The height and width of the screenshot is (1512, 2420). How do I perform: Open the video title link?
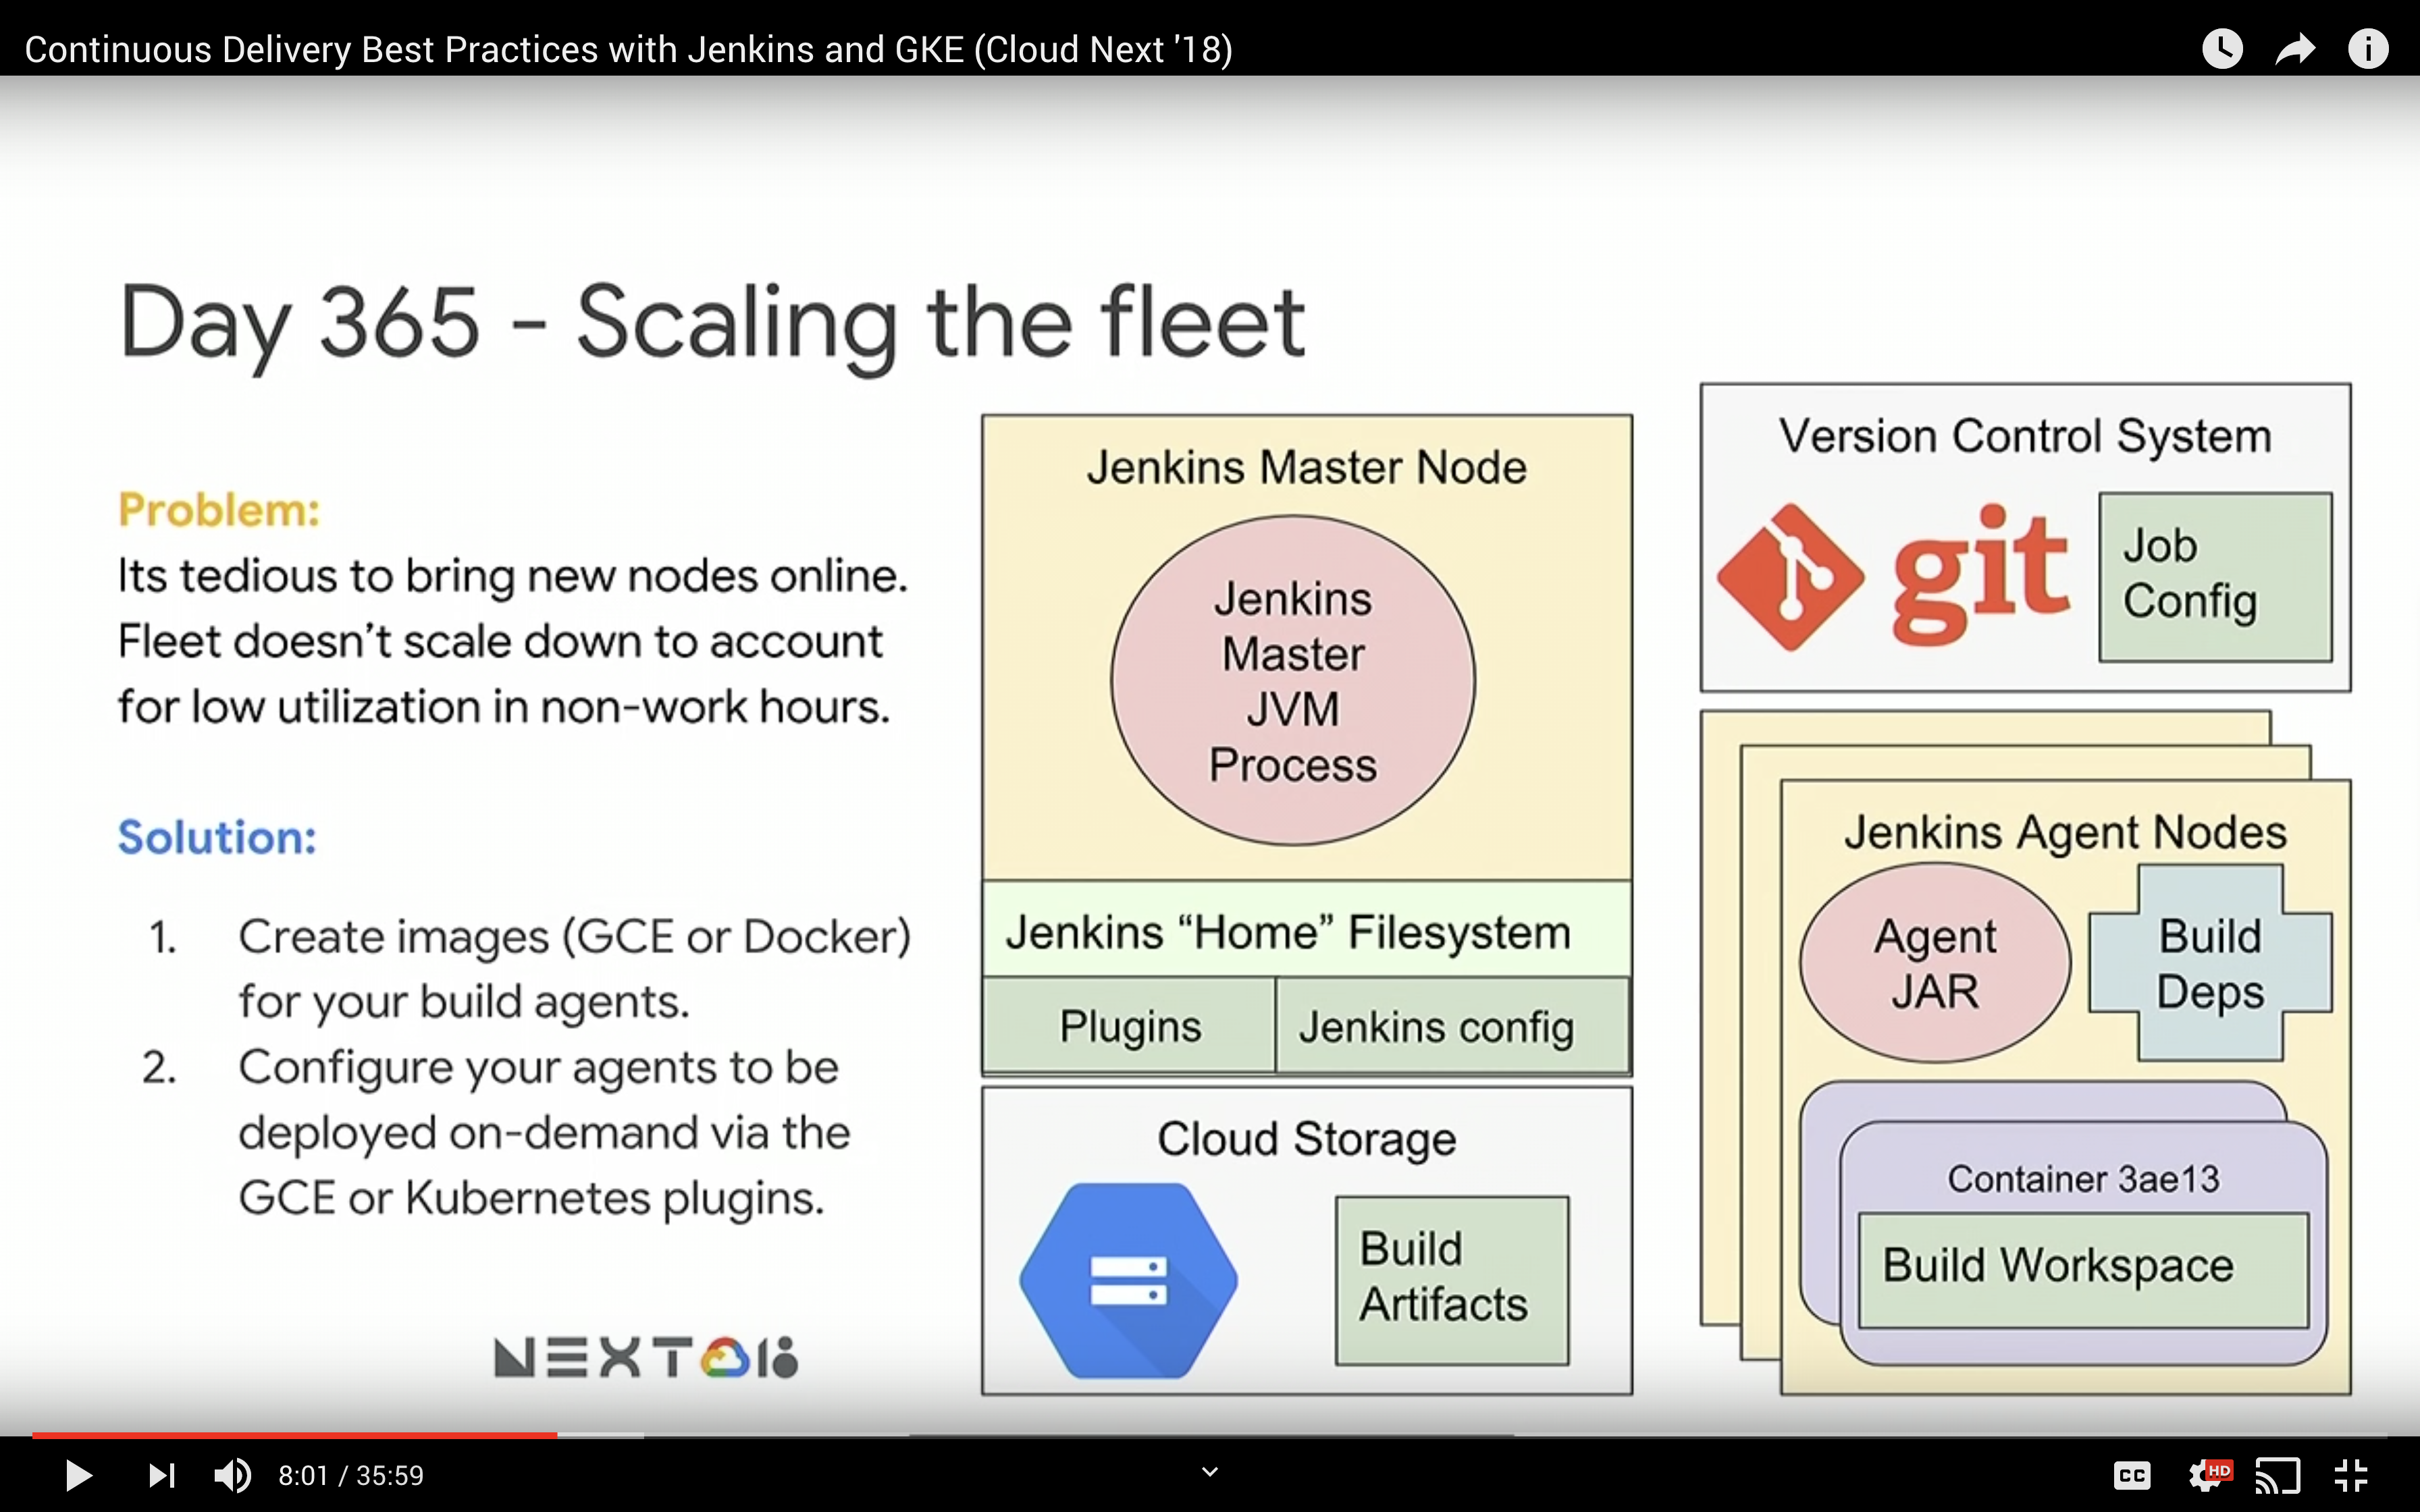coord(628,49)
